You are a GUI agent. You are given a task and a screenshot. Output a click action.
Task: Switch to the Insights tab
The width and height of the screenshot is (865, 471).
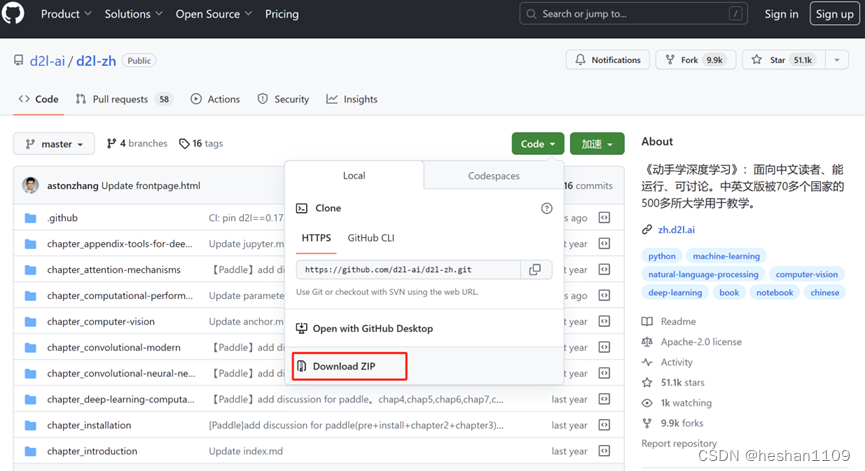coord(352,99)
